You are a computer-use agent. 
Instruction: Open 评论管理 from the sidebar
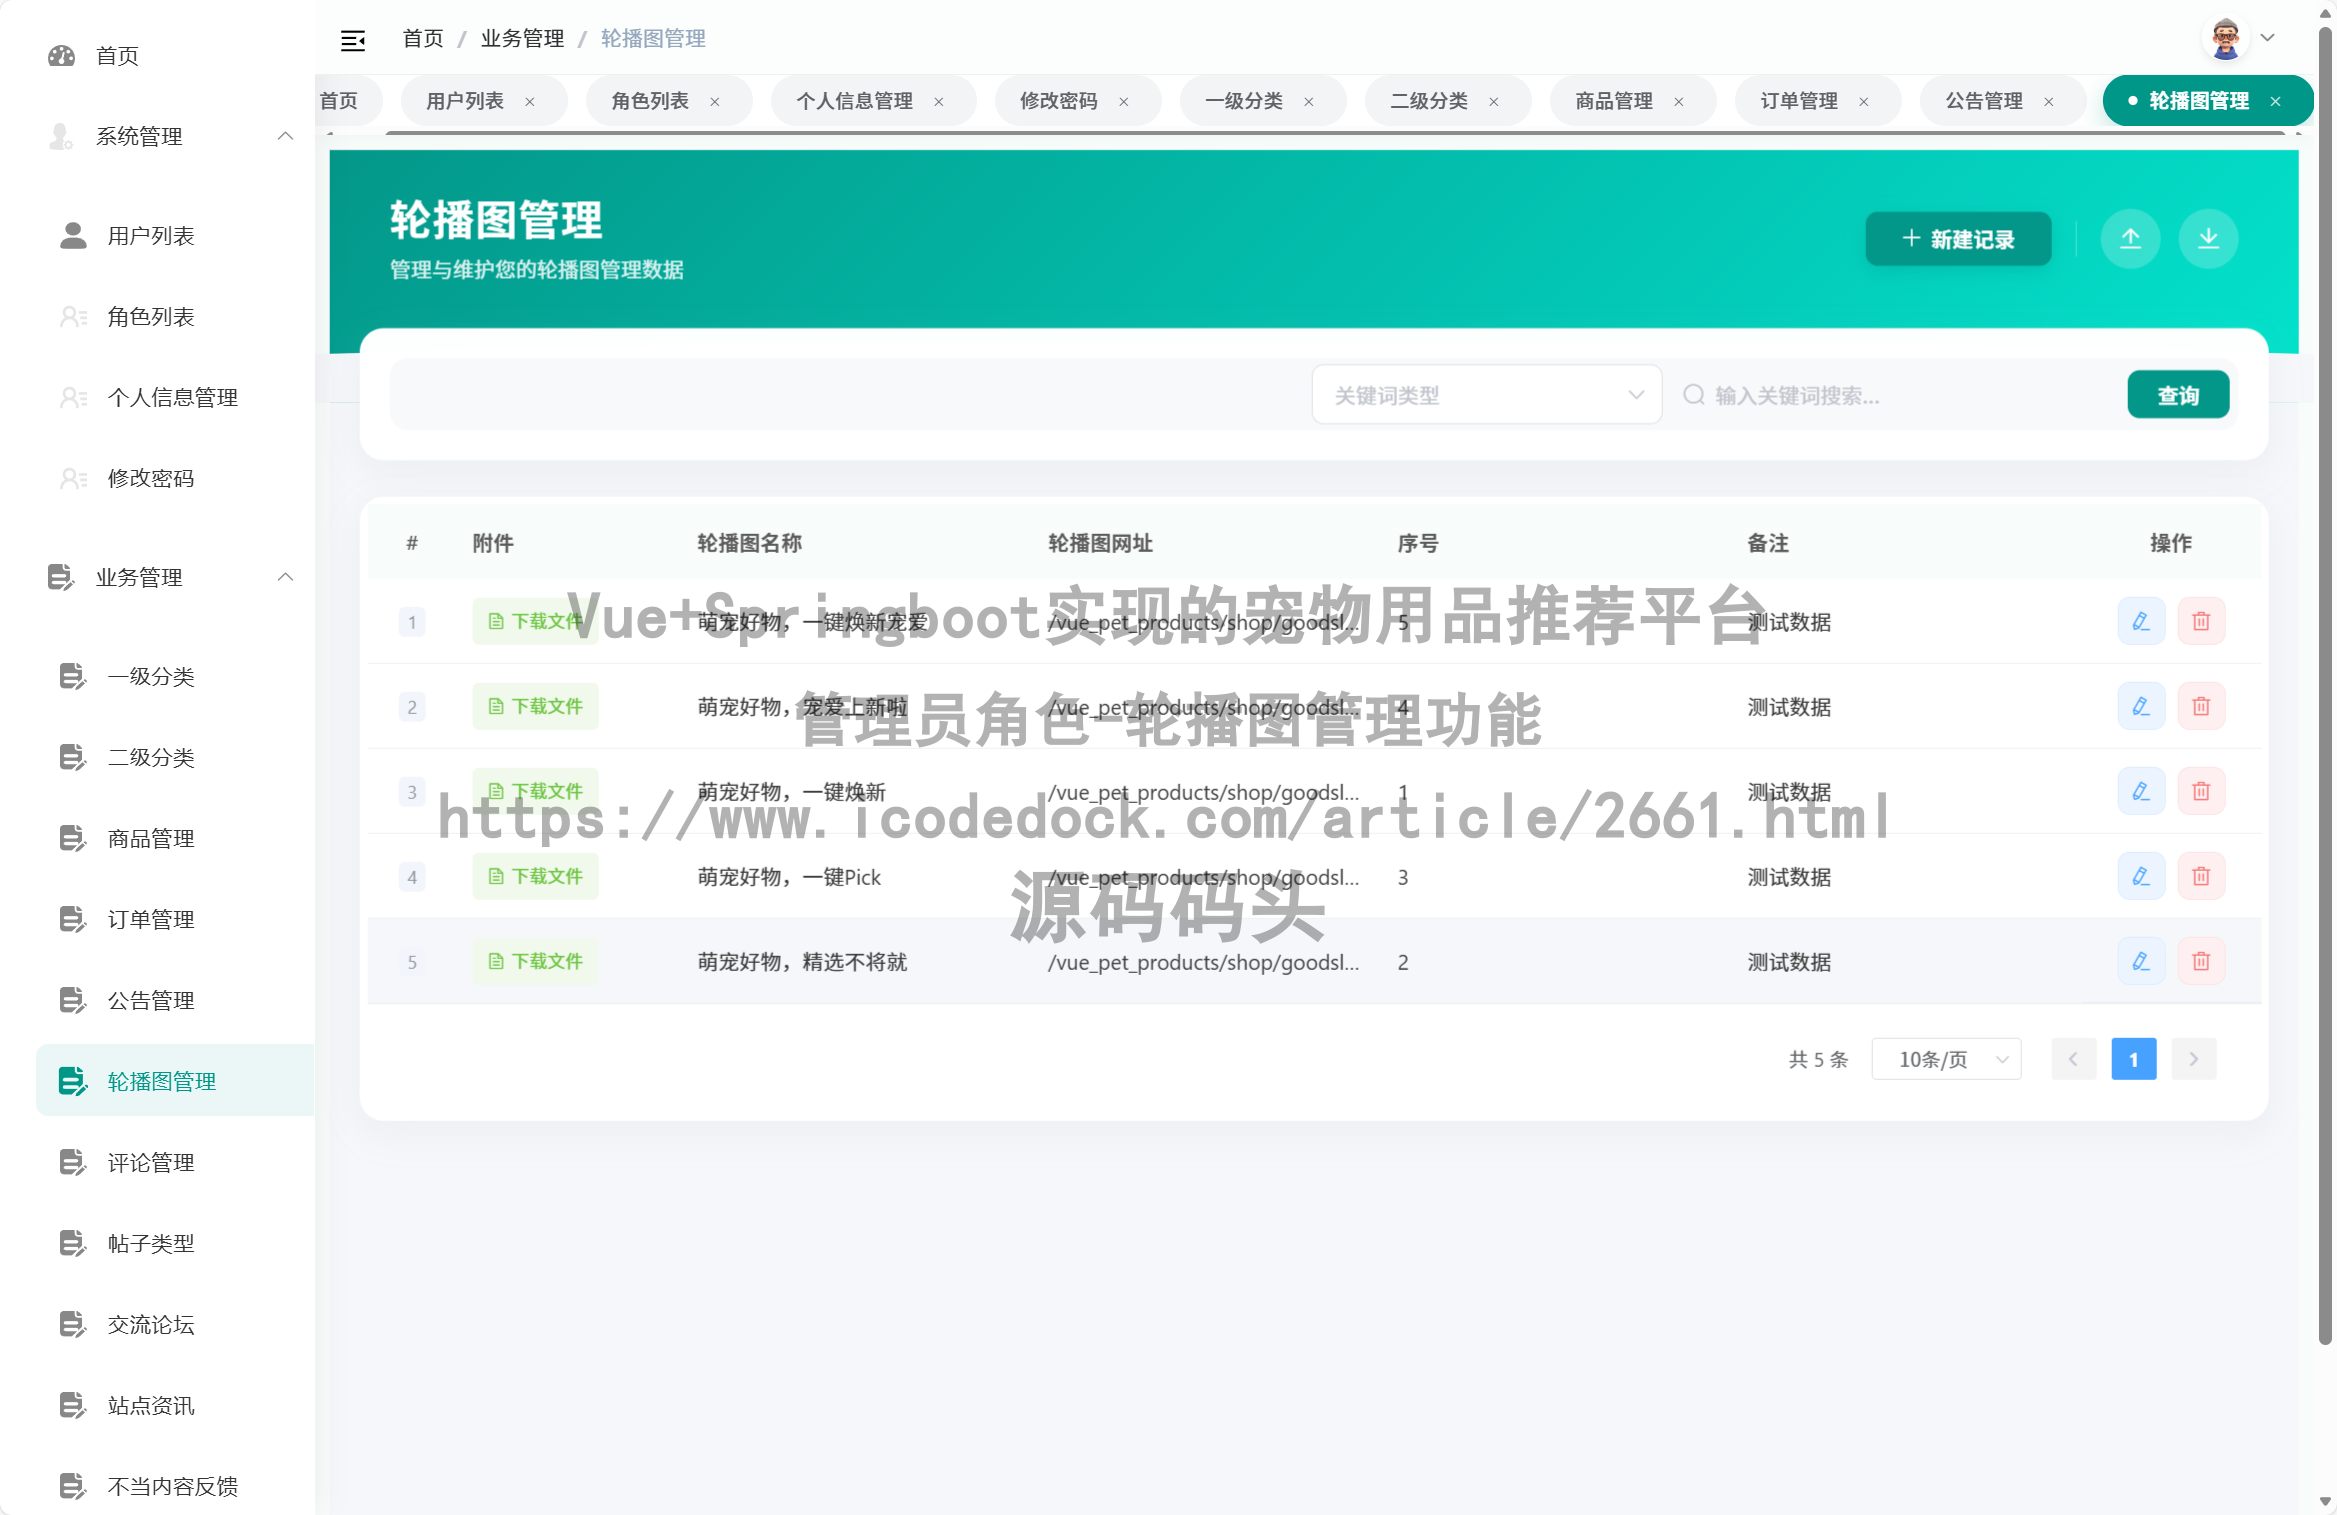[x=151, y=1162]
